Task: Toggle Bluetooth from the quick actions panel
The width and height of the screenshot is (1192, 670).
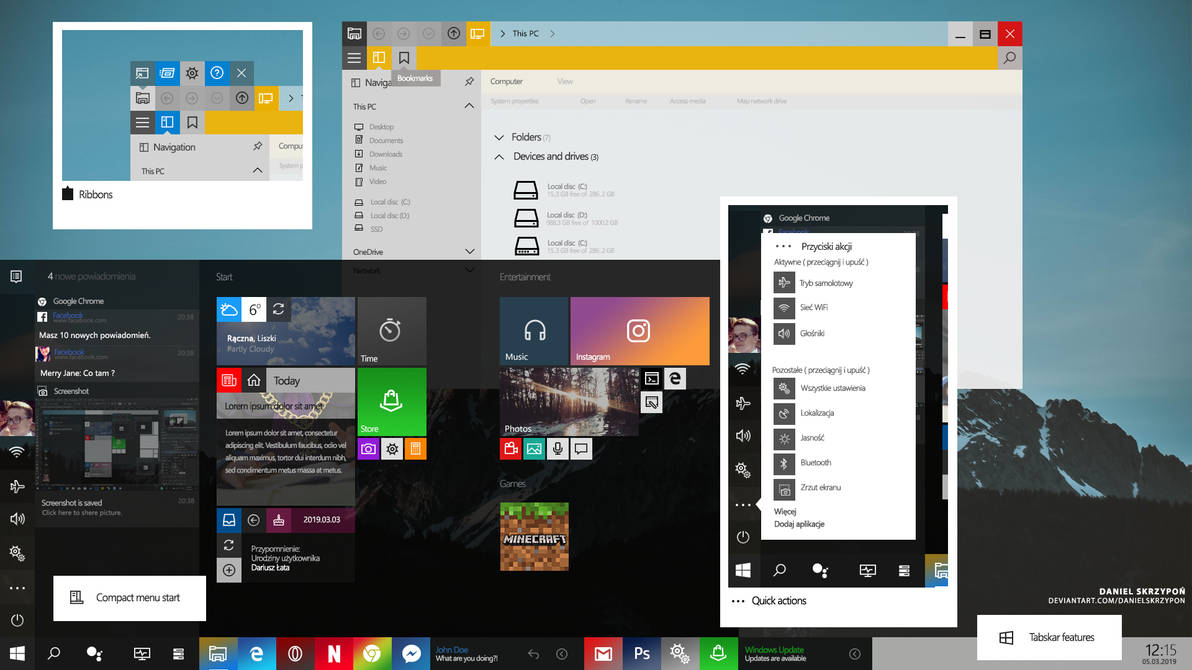Action: [784, 463]
